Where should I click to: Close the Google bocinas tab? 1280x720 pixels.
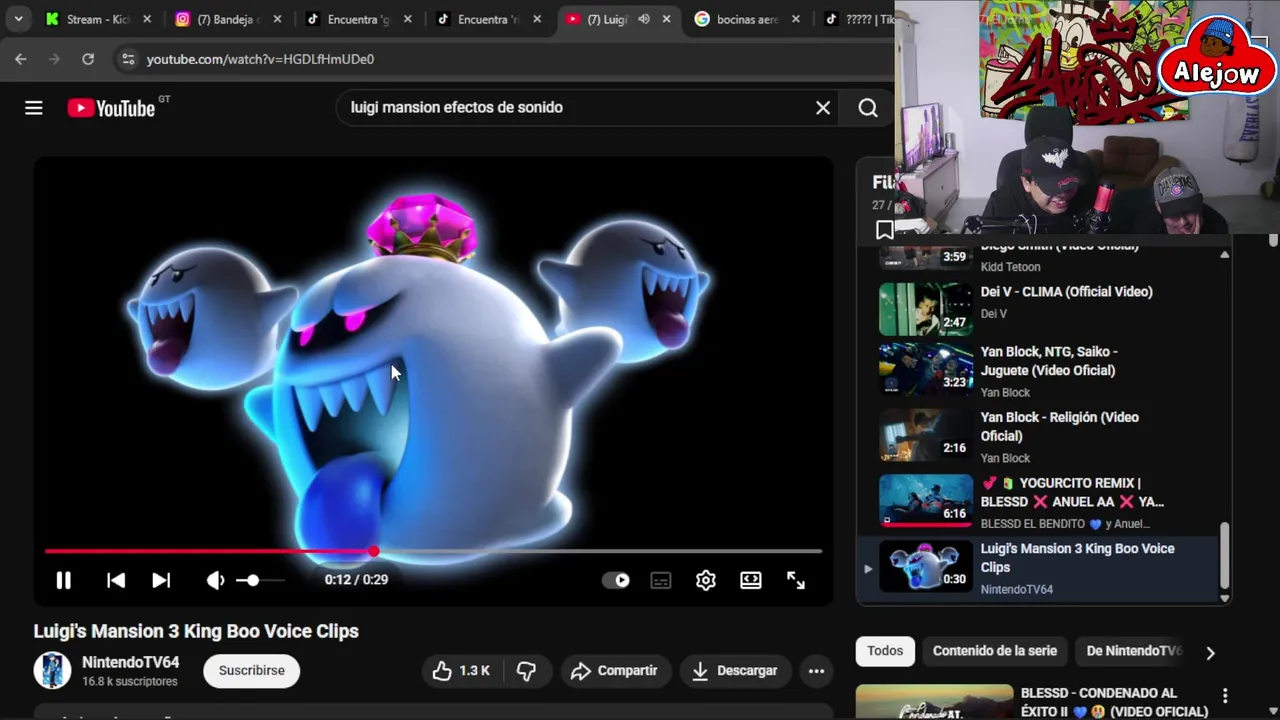(x=796, y=19)
